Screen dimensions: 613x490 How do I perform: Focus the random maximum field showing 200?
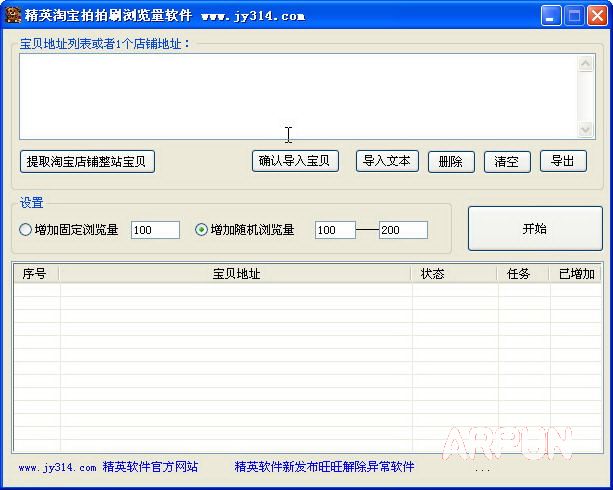pos(403,230)
